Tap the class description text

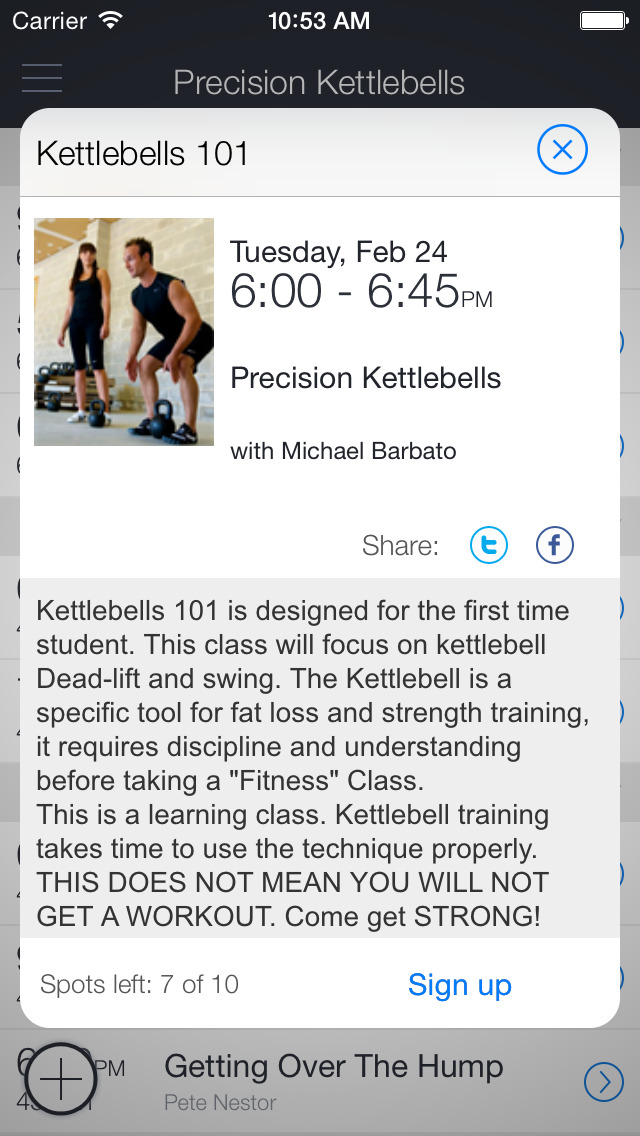310,762
